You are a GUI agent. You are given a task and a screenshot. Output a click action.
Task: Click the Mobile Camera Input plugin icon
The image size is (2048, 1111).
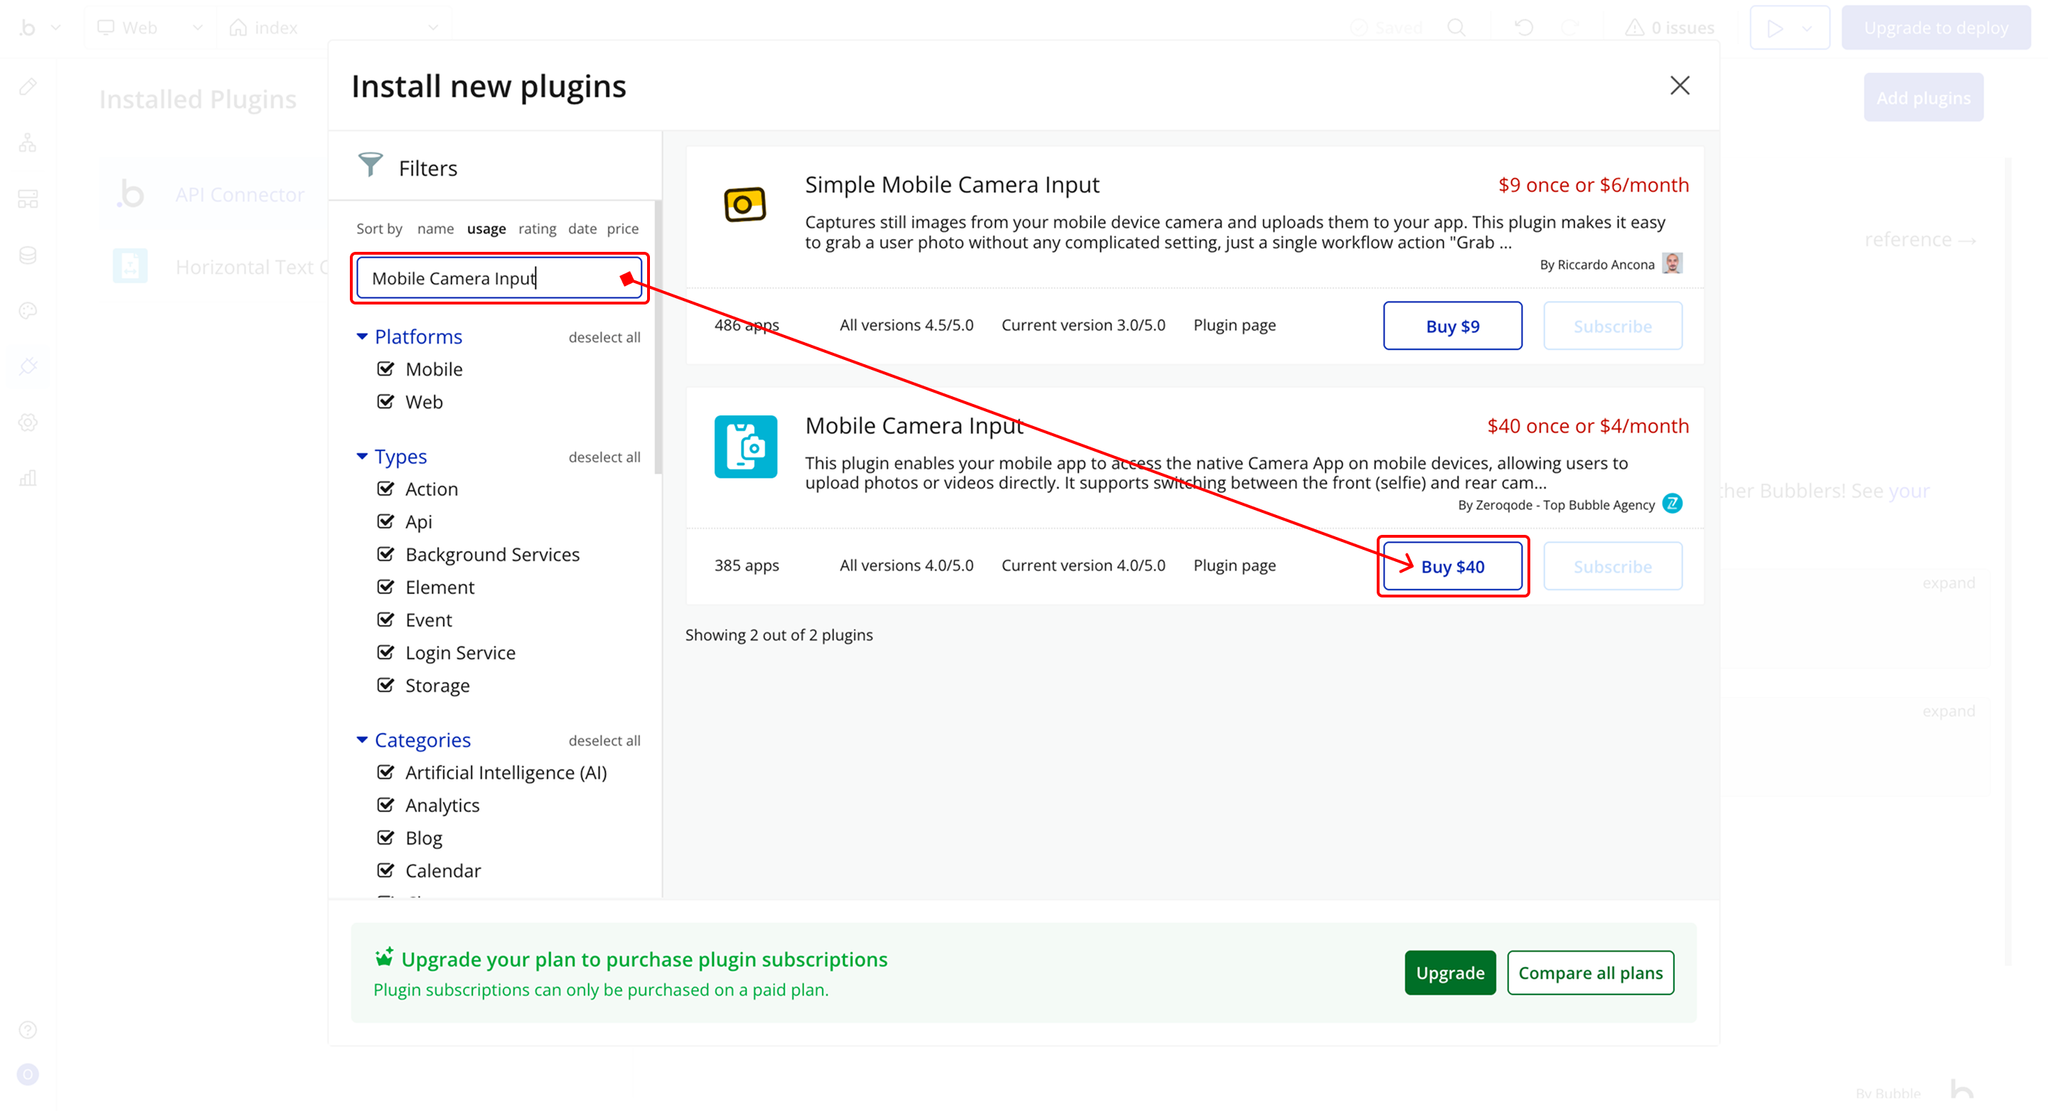[x=745, y=447]
